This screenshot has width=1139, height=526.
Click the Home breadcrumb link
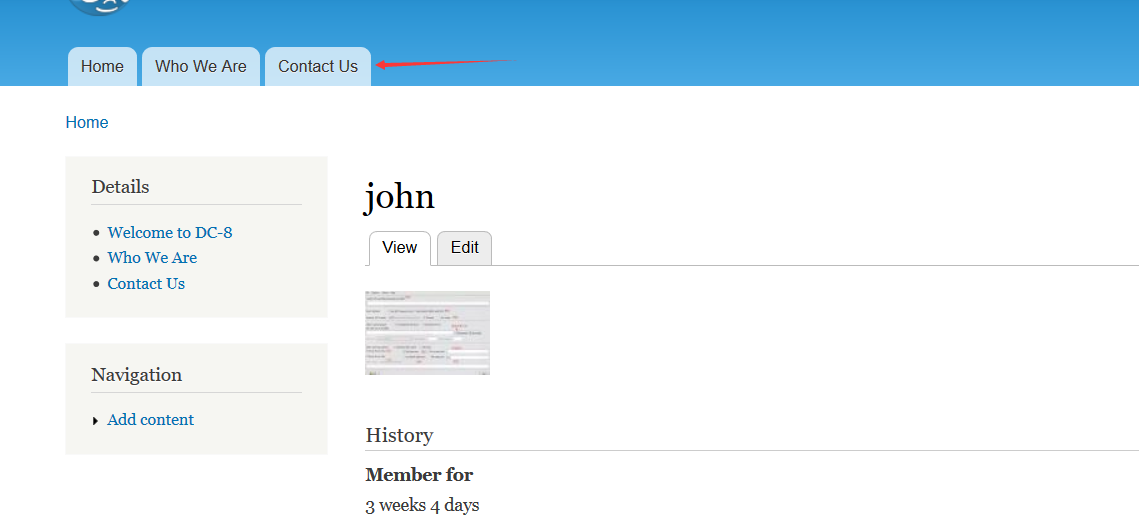86,122
